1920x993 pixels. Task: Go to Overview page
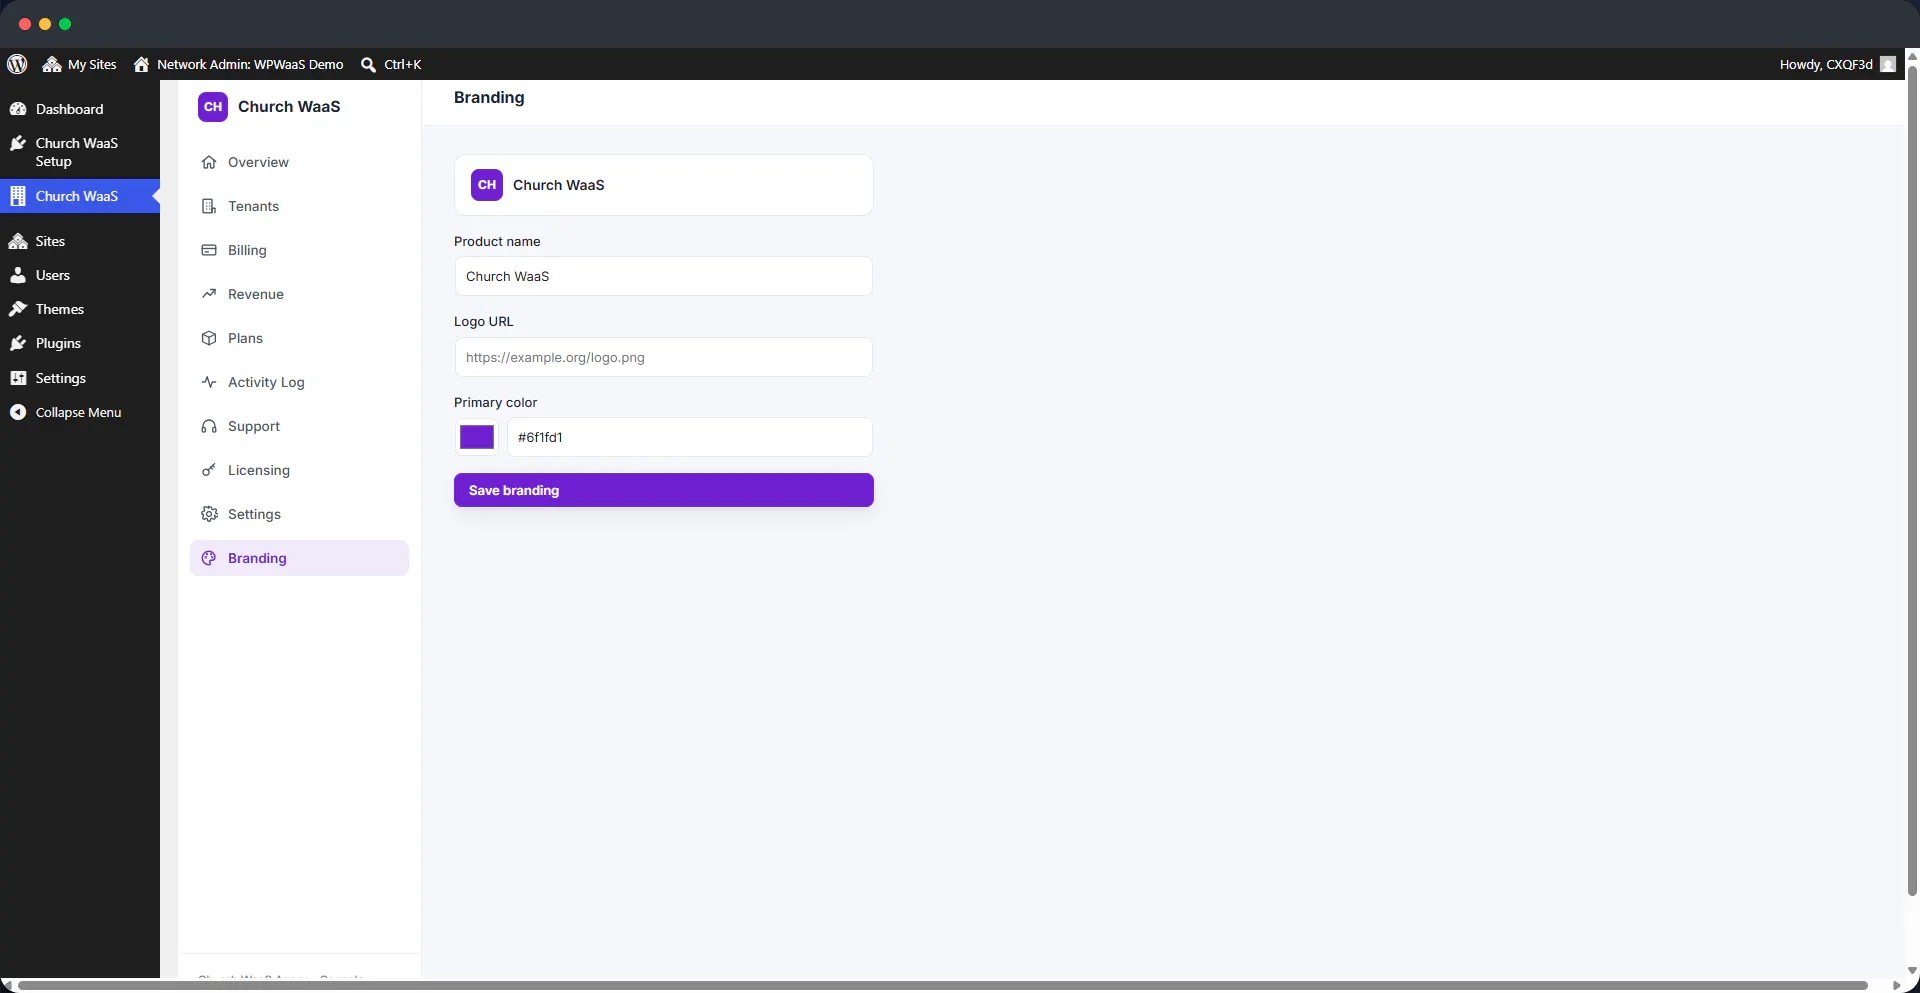tap(299, 162)
